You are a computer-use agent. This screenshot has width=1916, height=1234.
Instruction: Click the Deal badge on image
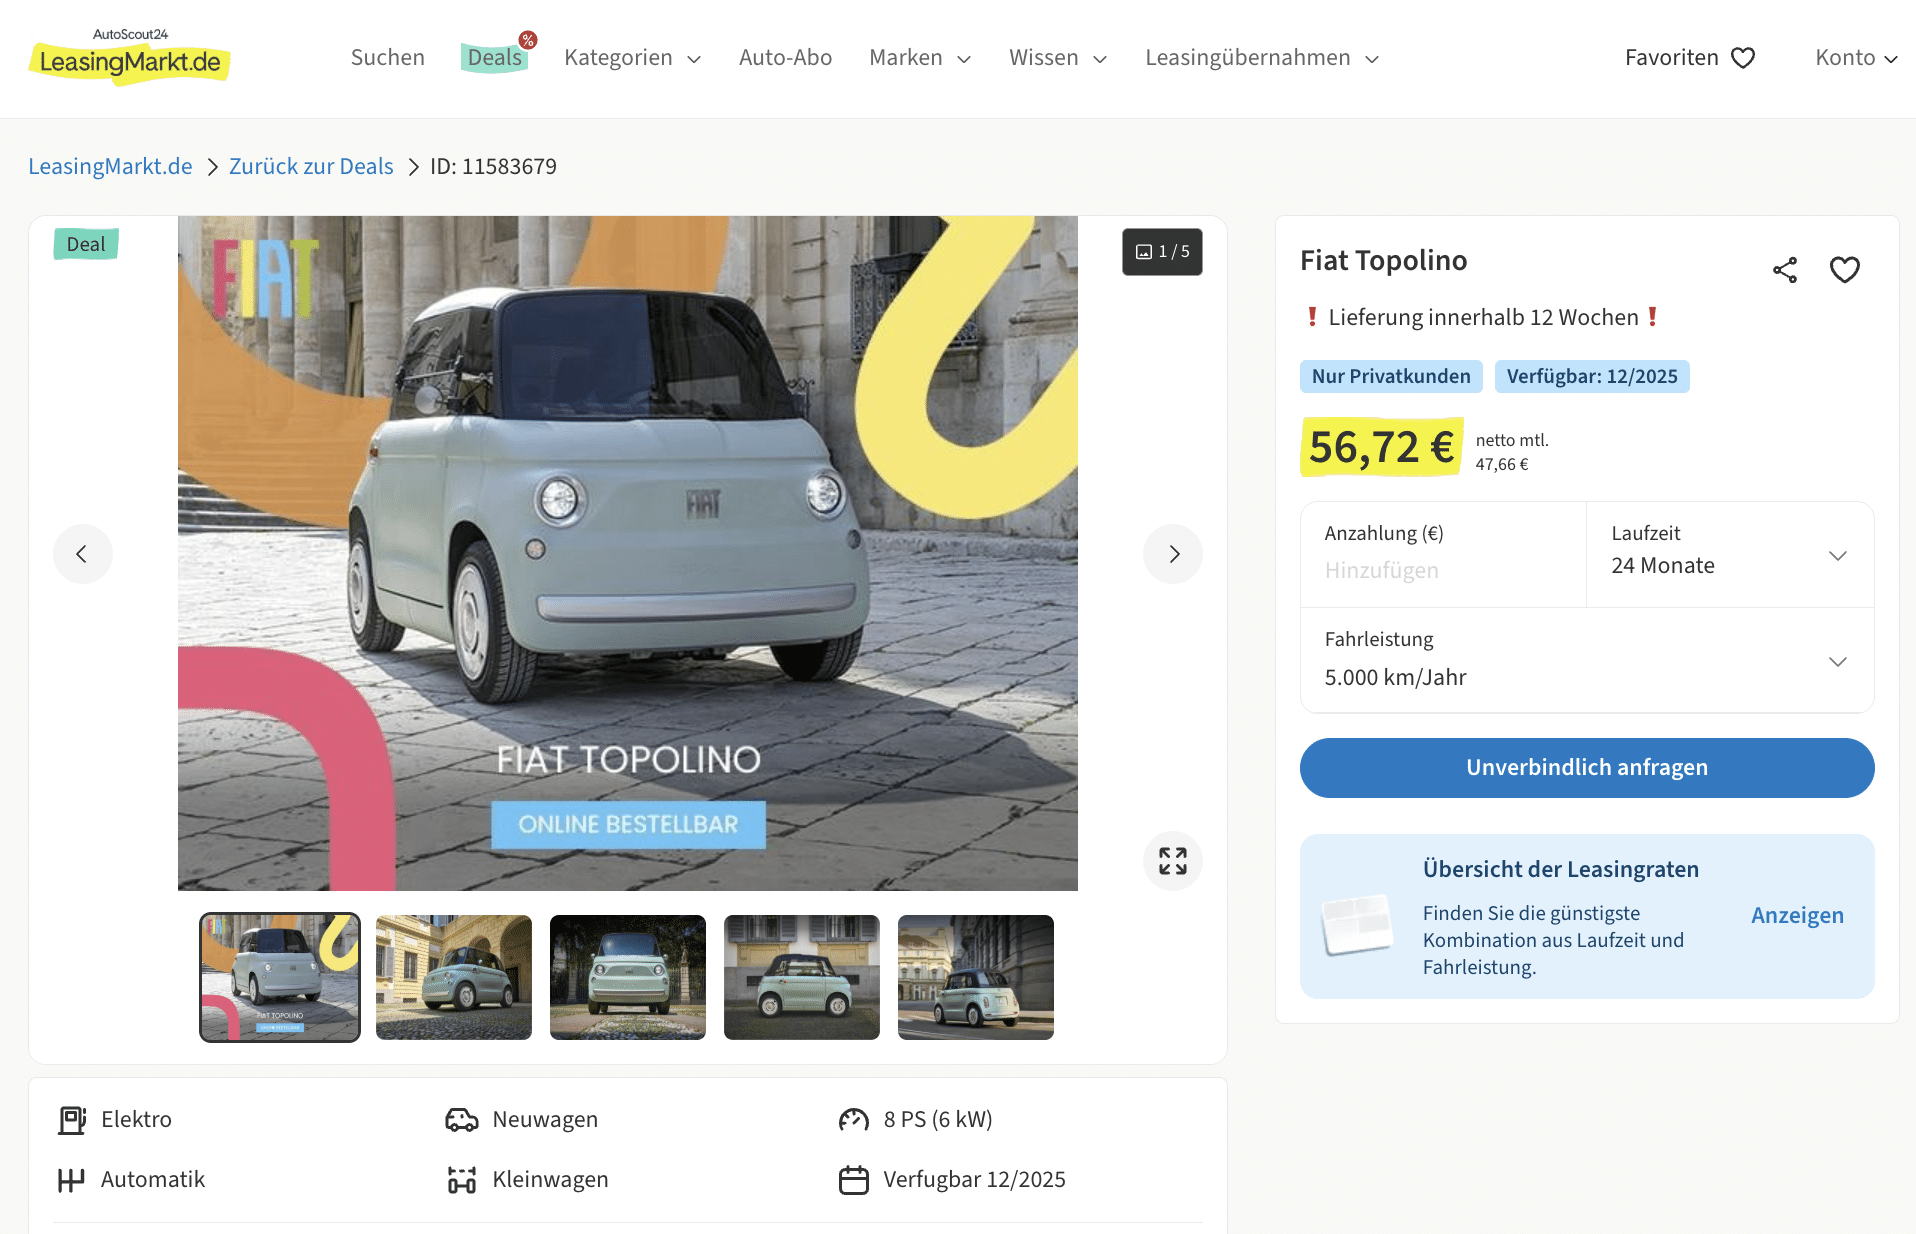[86, 244]
